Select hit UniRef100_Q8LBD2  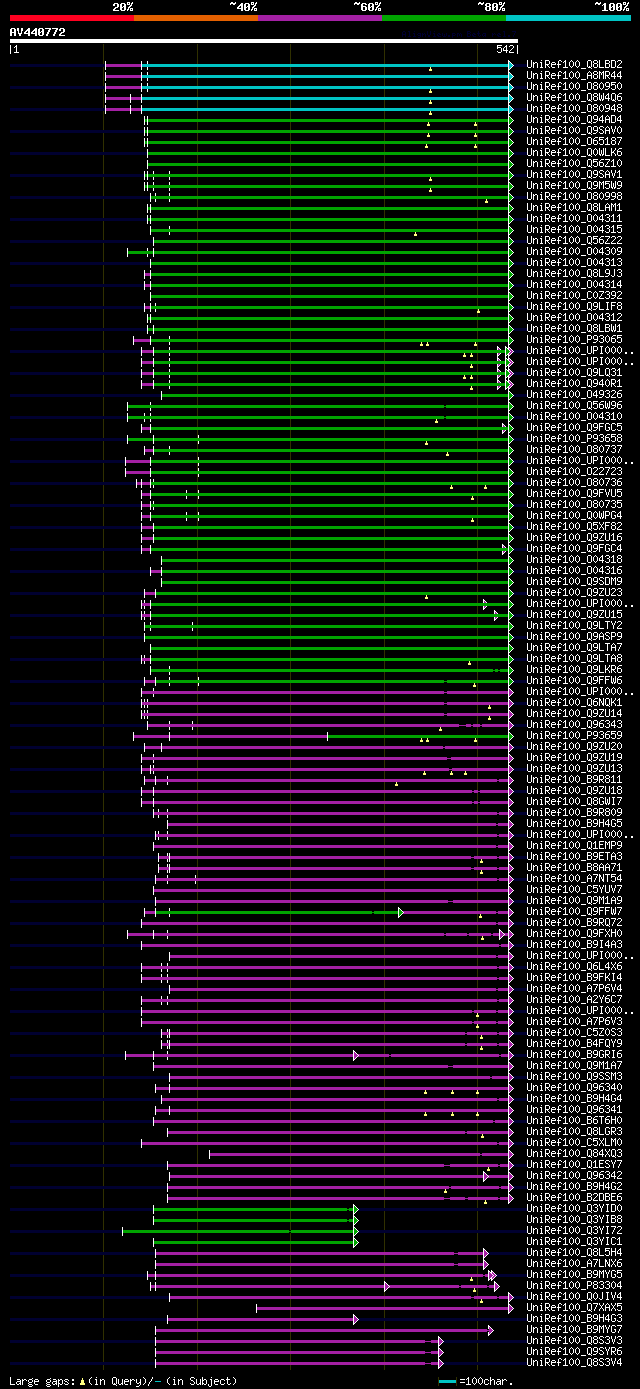tap(574, 65)
